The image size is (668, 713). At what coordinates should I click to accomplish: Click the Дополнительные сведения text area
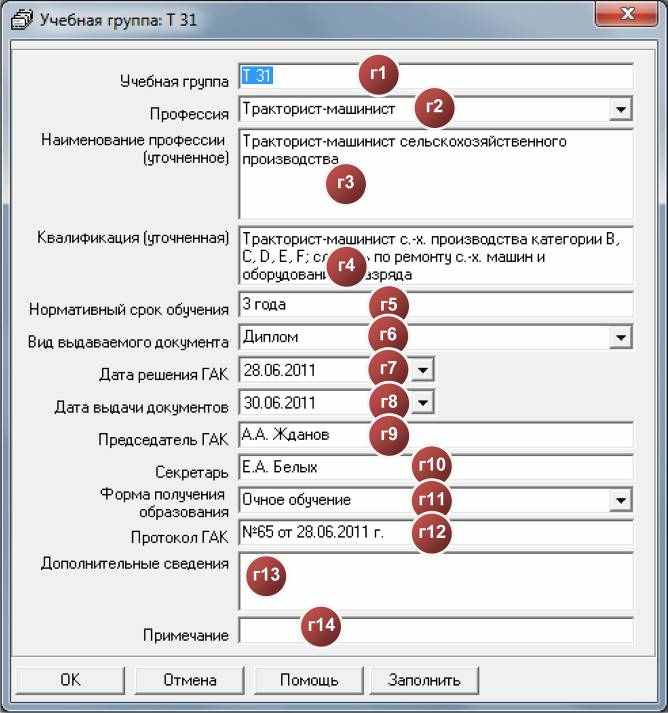(436, 582)
